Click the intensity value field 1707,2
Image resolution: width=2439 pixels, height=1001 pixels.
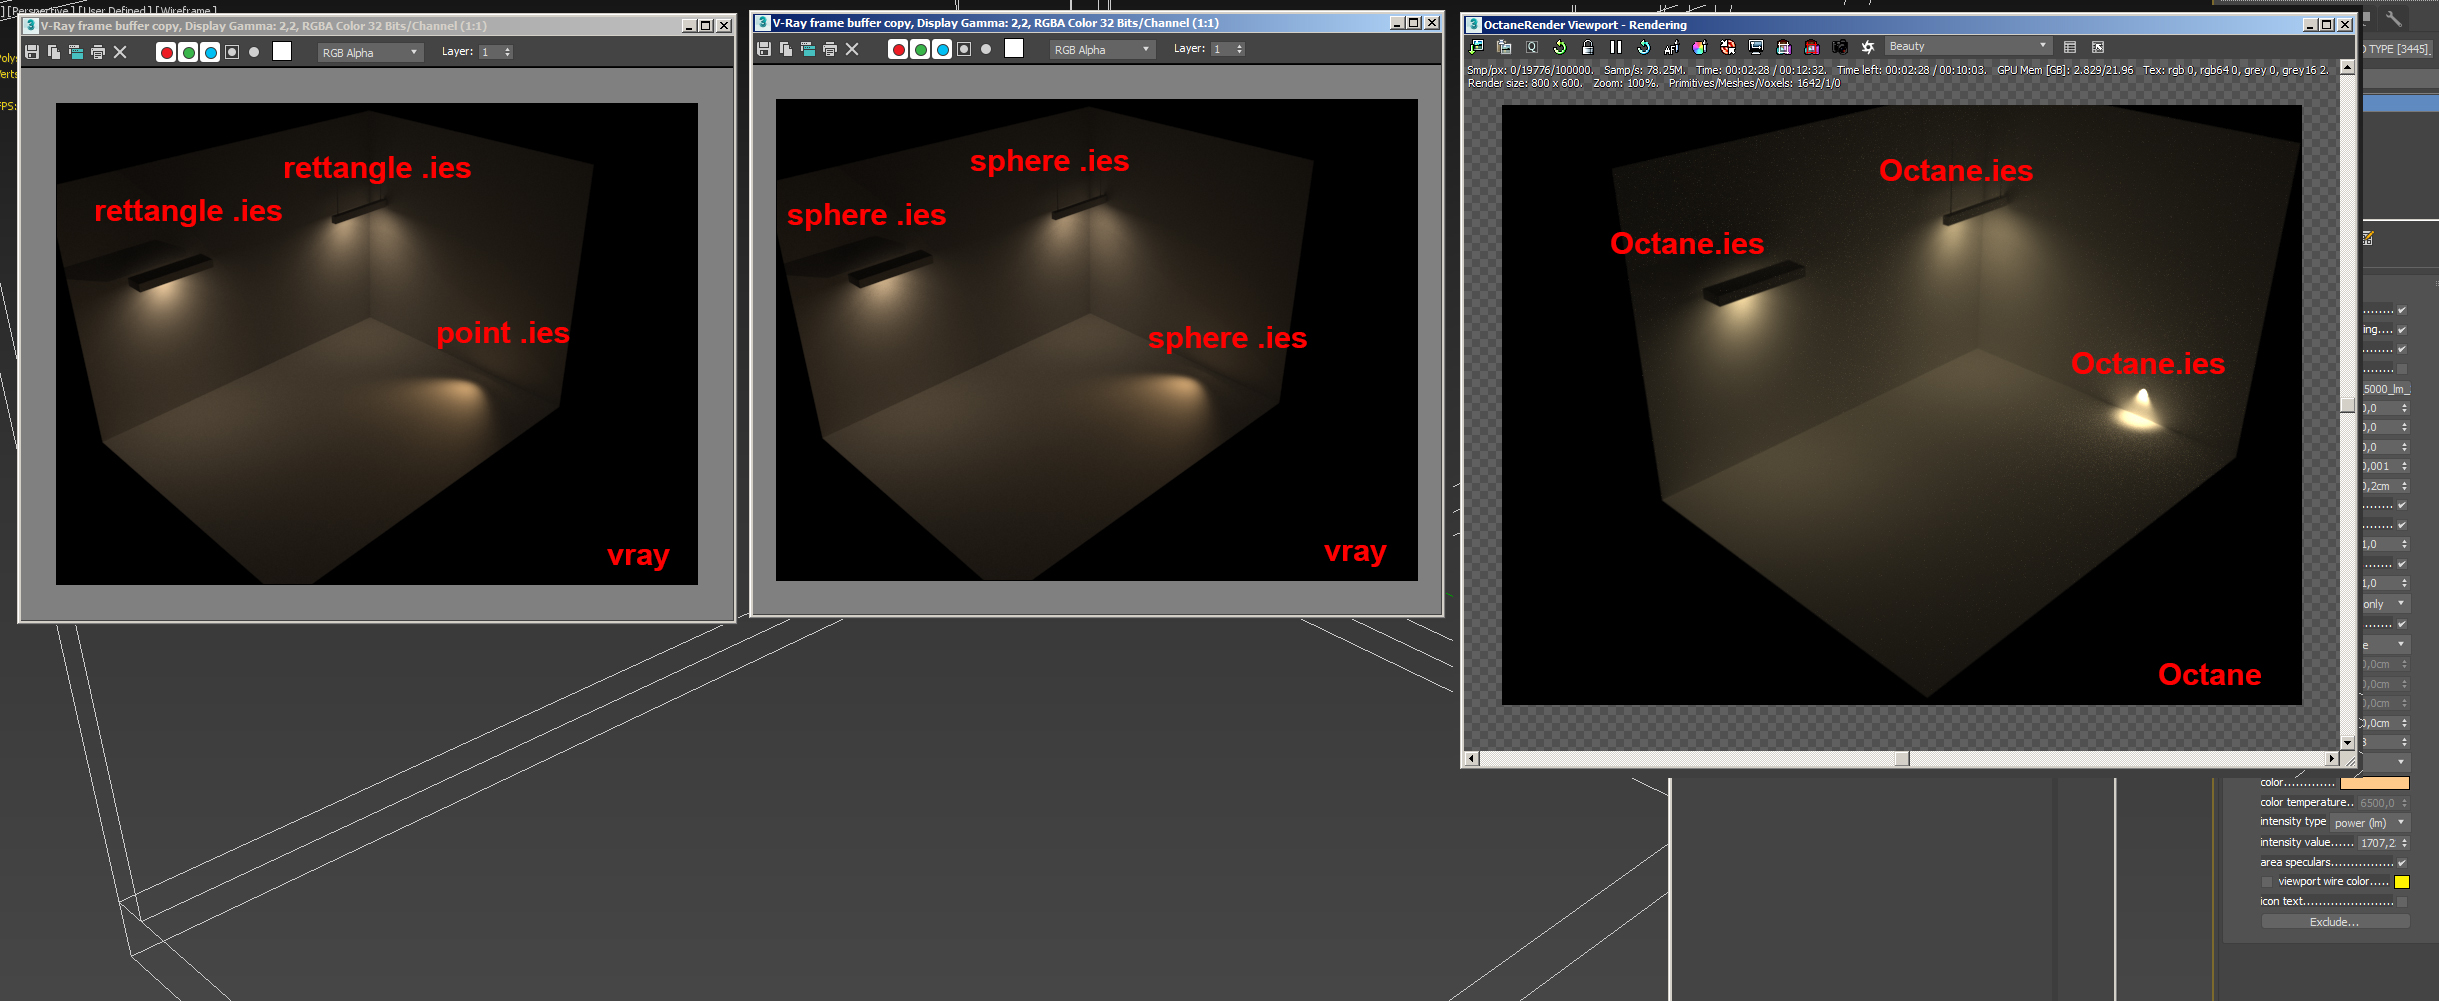(x=2379, y=843)
